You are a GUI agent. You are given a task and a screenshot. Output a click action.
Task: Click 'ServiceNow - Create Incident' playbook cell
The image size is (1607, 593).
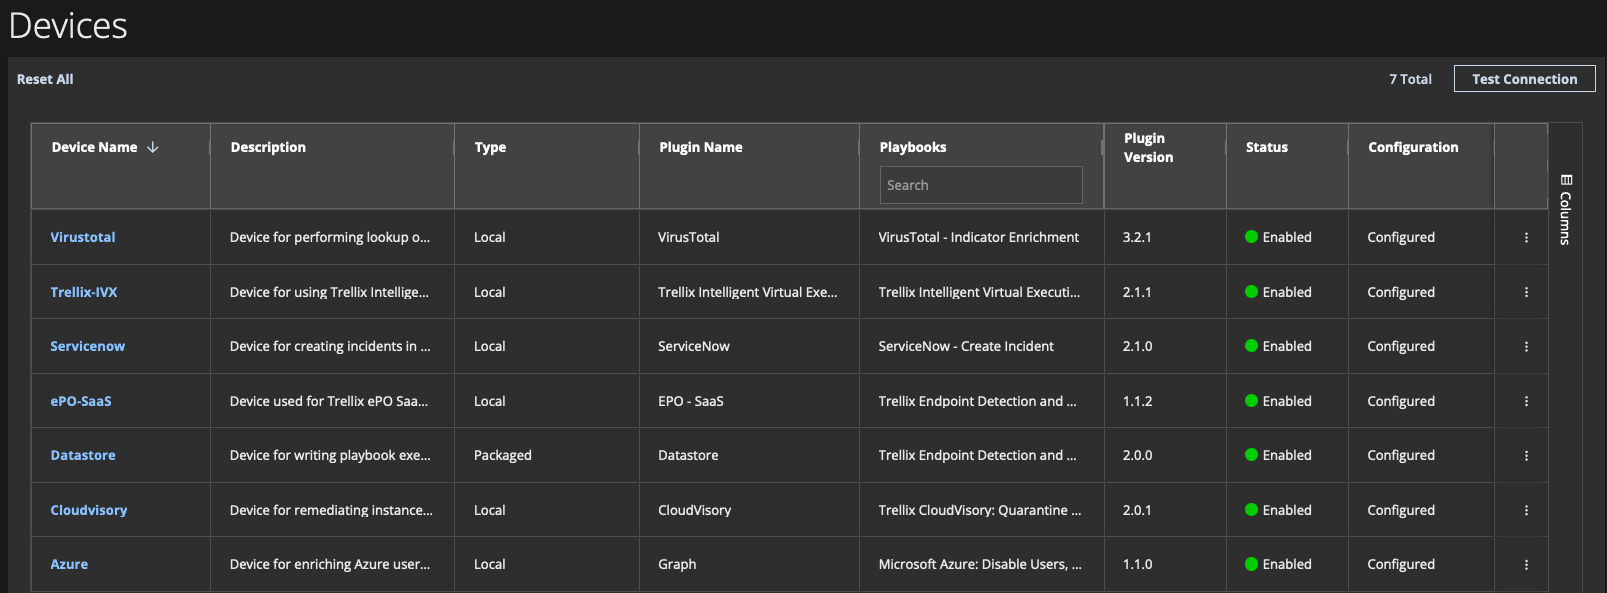click(966, 346)
